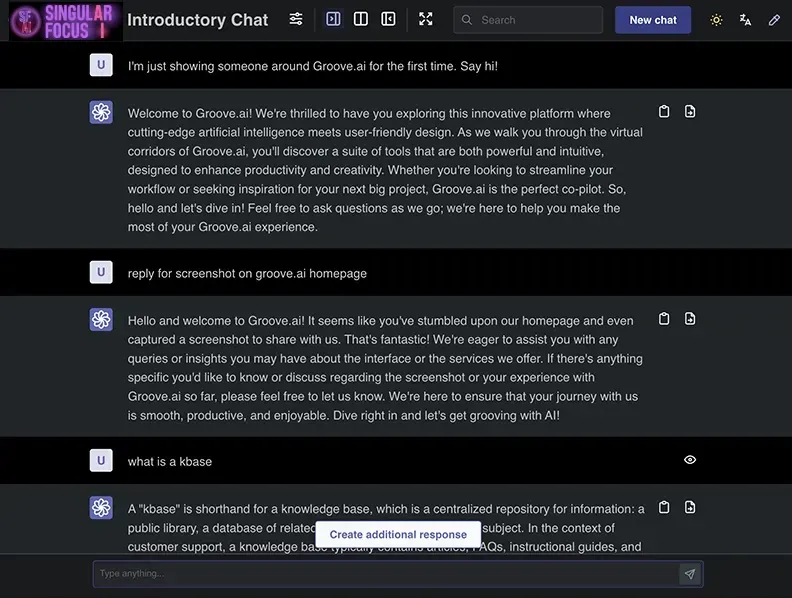Click user avatar beside 'reply for screenshot' message
Viewport: 792px width, 598px height.
(x=101, y=272)
